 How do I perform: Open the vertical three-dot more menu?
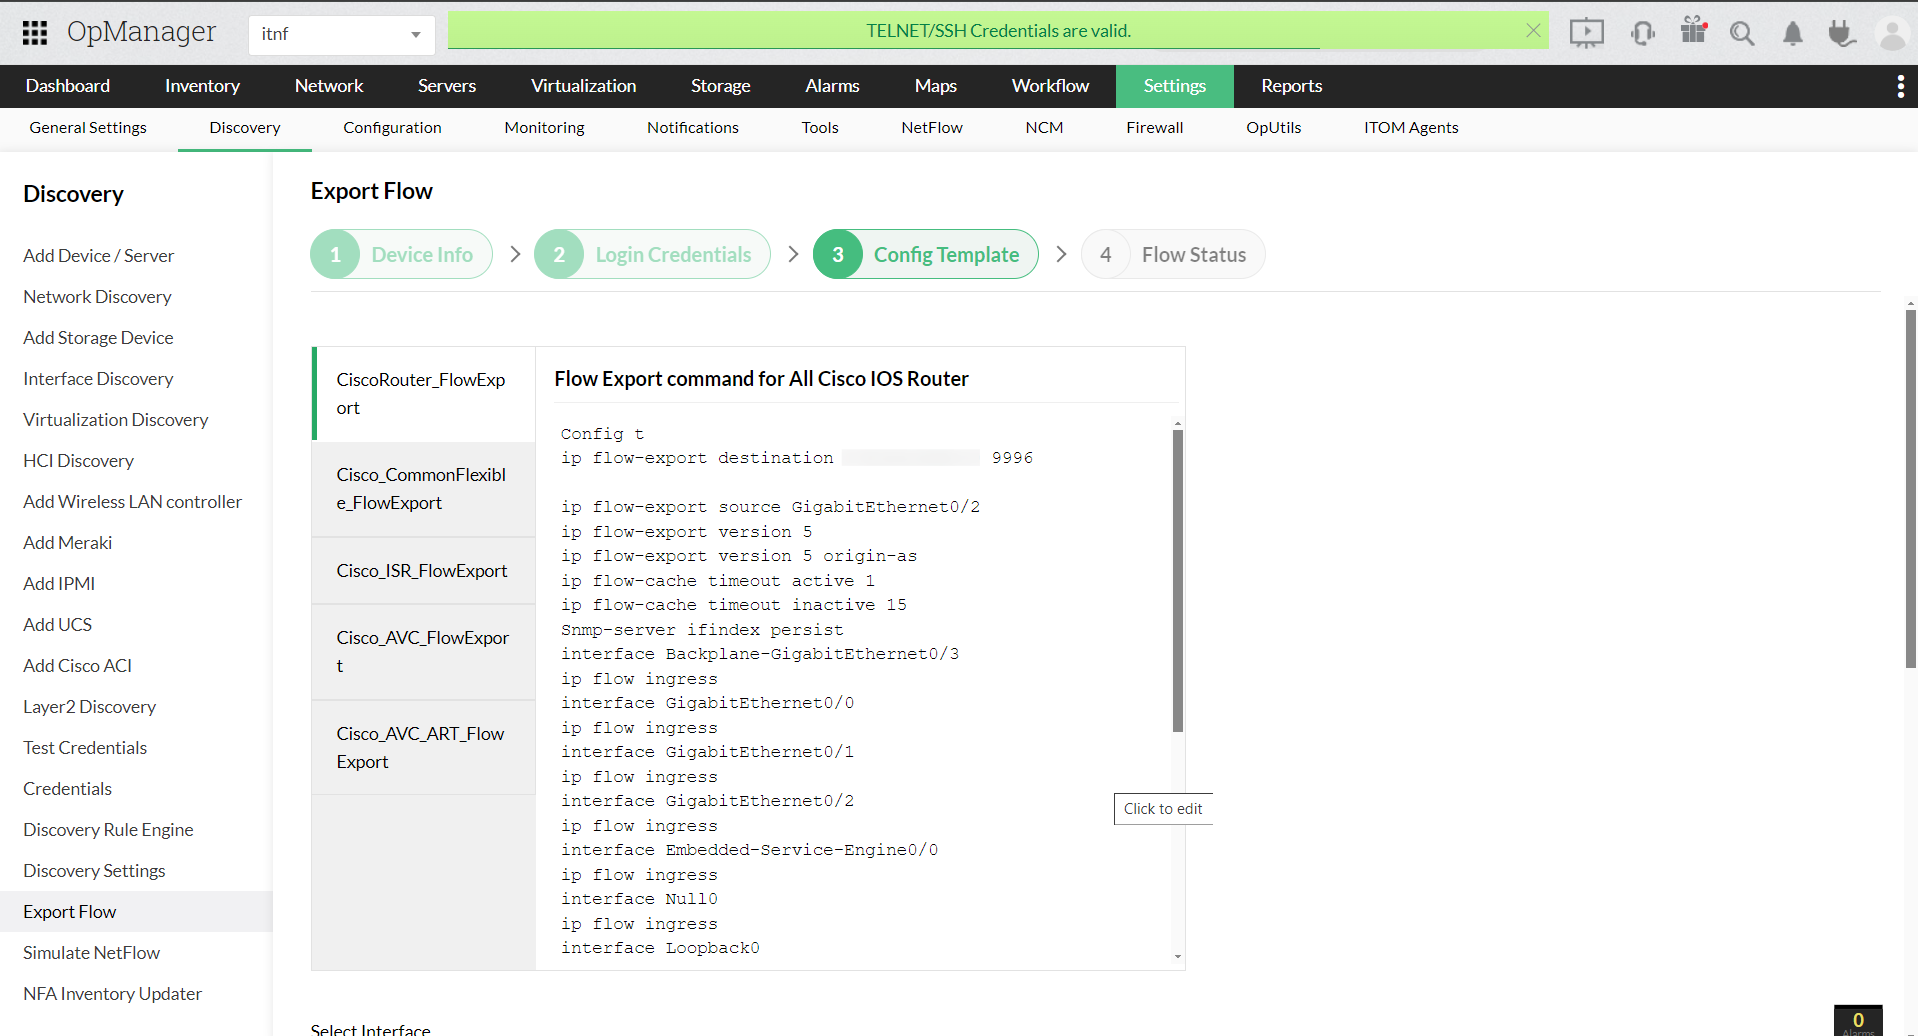click(x=1900, y=86)
